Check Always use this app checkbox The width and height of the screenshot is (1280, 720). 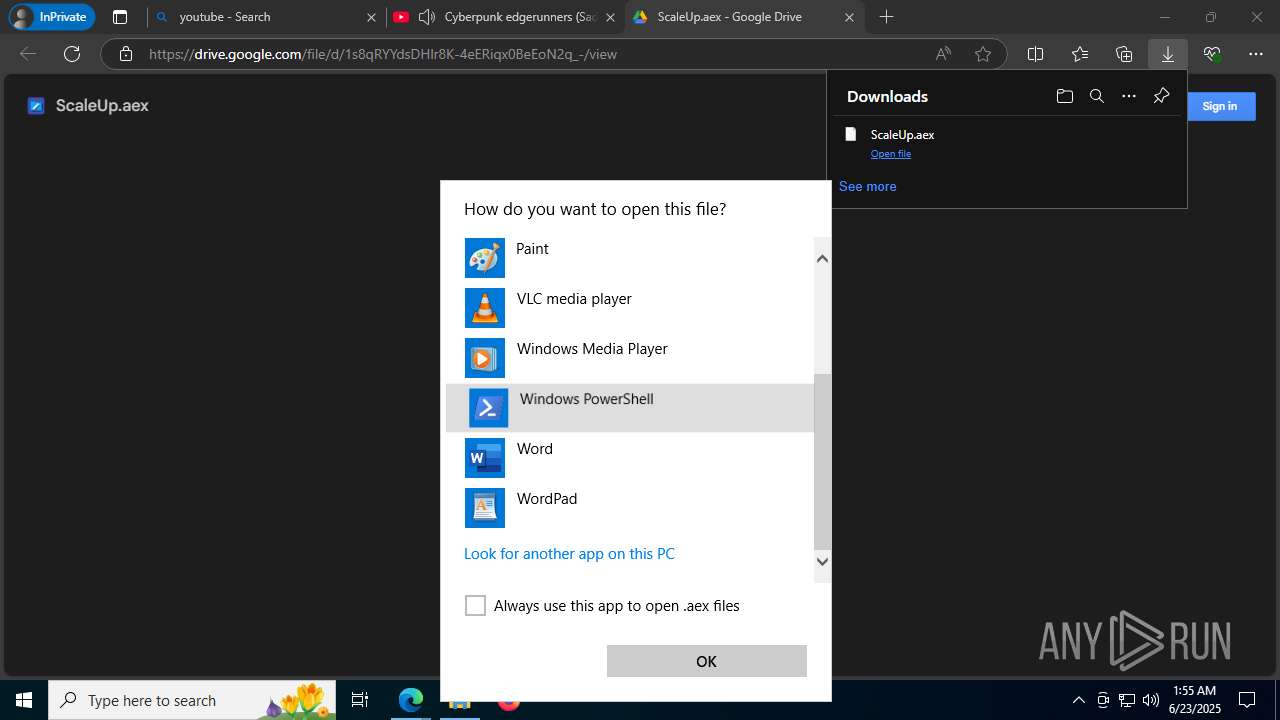tap(475, 605)
